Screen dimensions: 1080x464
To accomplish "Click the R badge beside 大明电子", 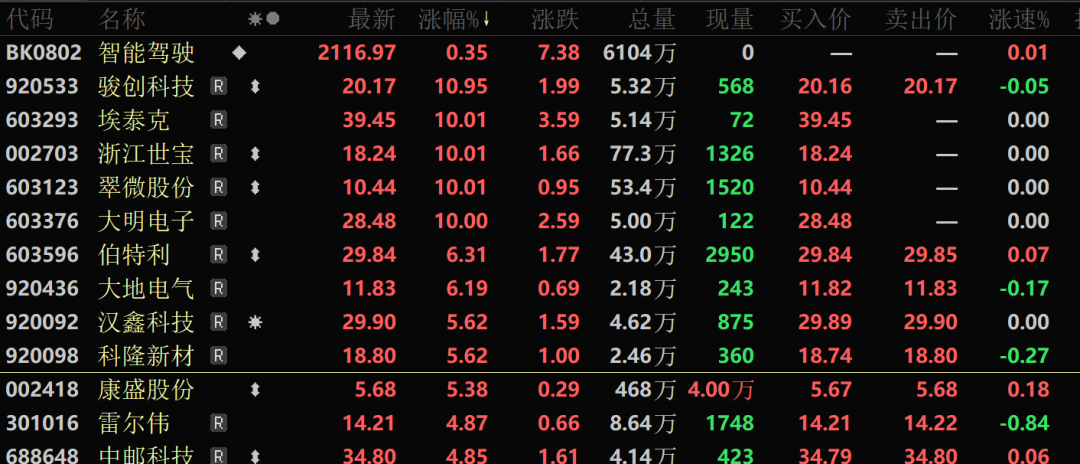I will point(218,221).
